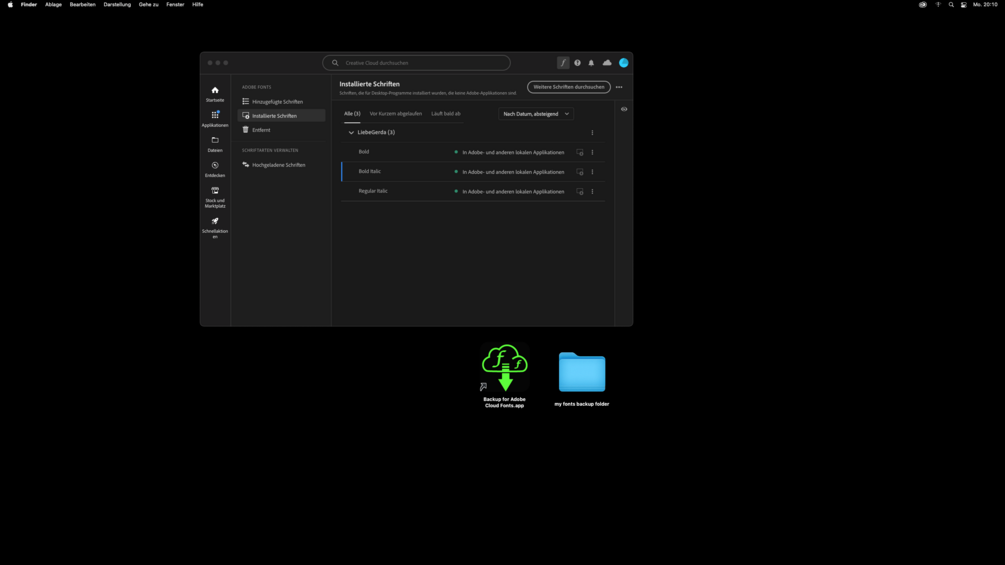The height and width of the screenshot is (565, 1005).
Task: Switch to Alle (3) tab
Action: pyautogui.click(x=352, y=113)
